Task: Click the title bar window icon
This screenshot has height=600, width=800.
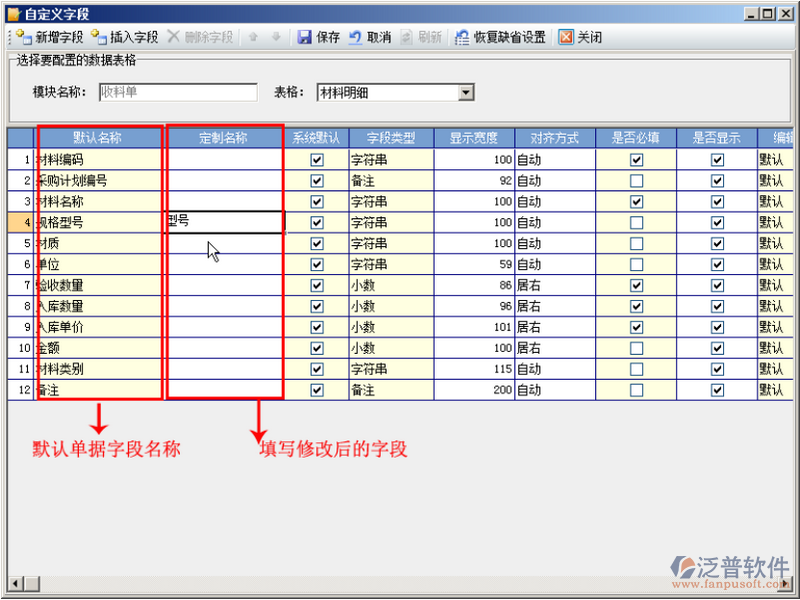Action: click(x=14, y=14)
